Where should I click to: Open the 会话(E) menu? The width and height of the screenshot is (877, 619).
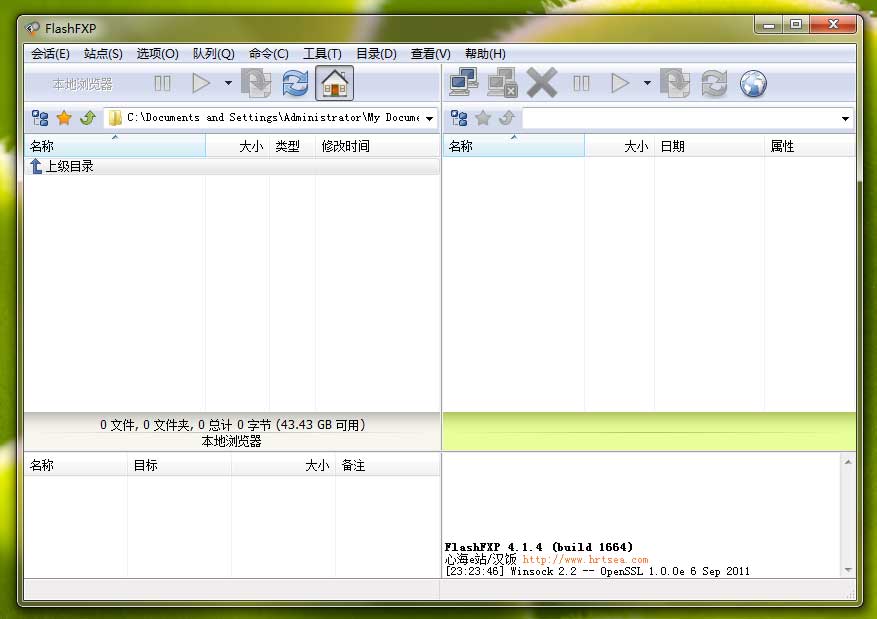coord(50,54)
